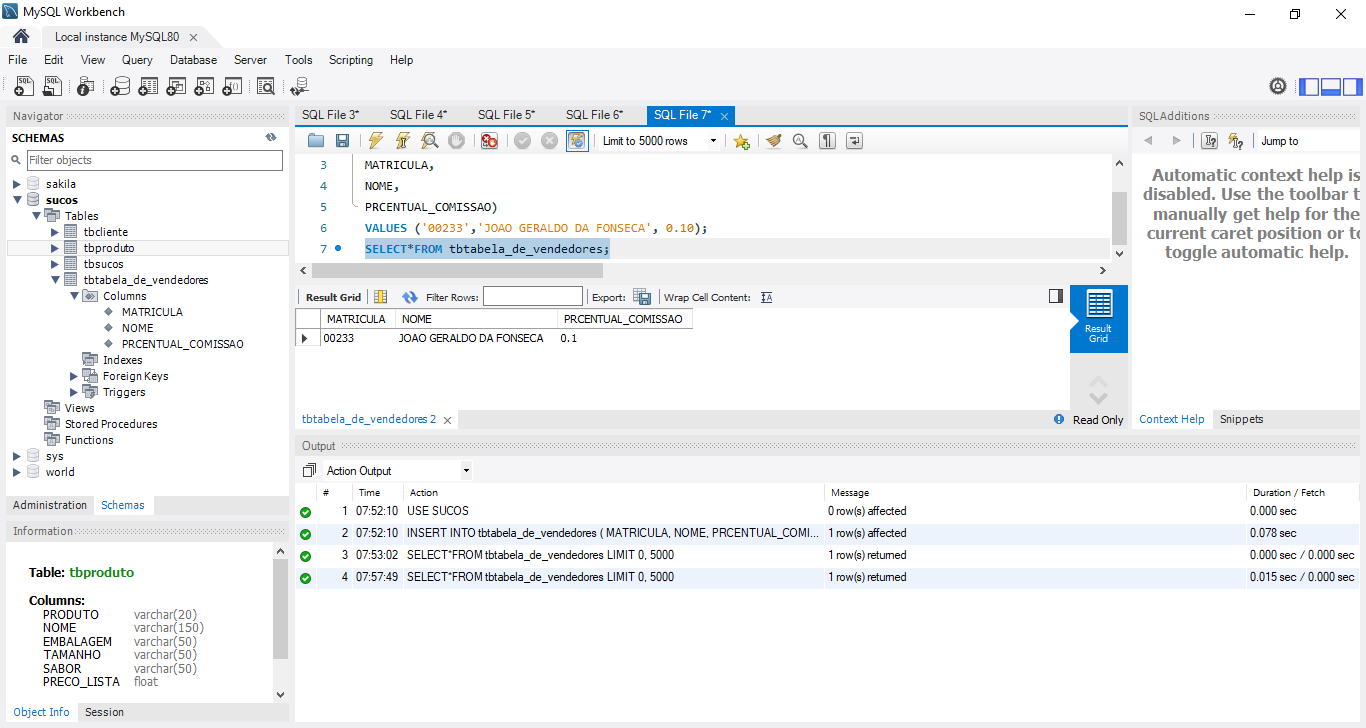The image size is (1366, 728).
Task: Open the Query menu
Action: [137, 60]
